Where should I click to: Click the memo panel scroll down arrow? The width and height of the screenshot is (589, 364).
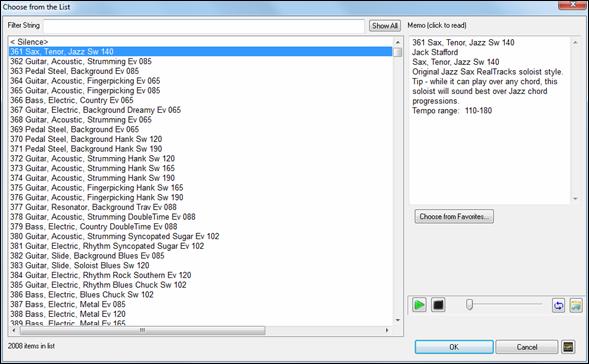click(x=575, y=198)
